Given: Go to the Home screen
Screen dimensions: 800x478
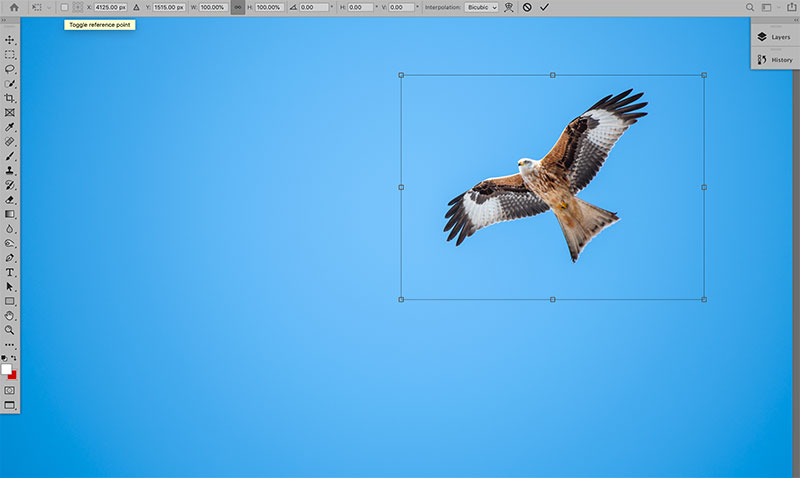Looking at the screenshot, I should pos(14,7).
